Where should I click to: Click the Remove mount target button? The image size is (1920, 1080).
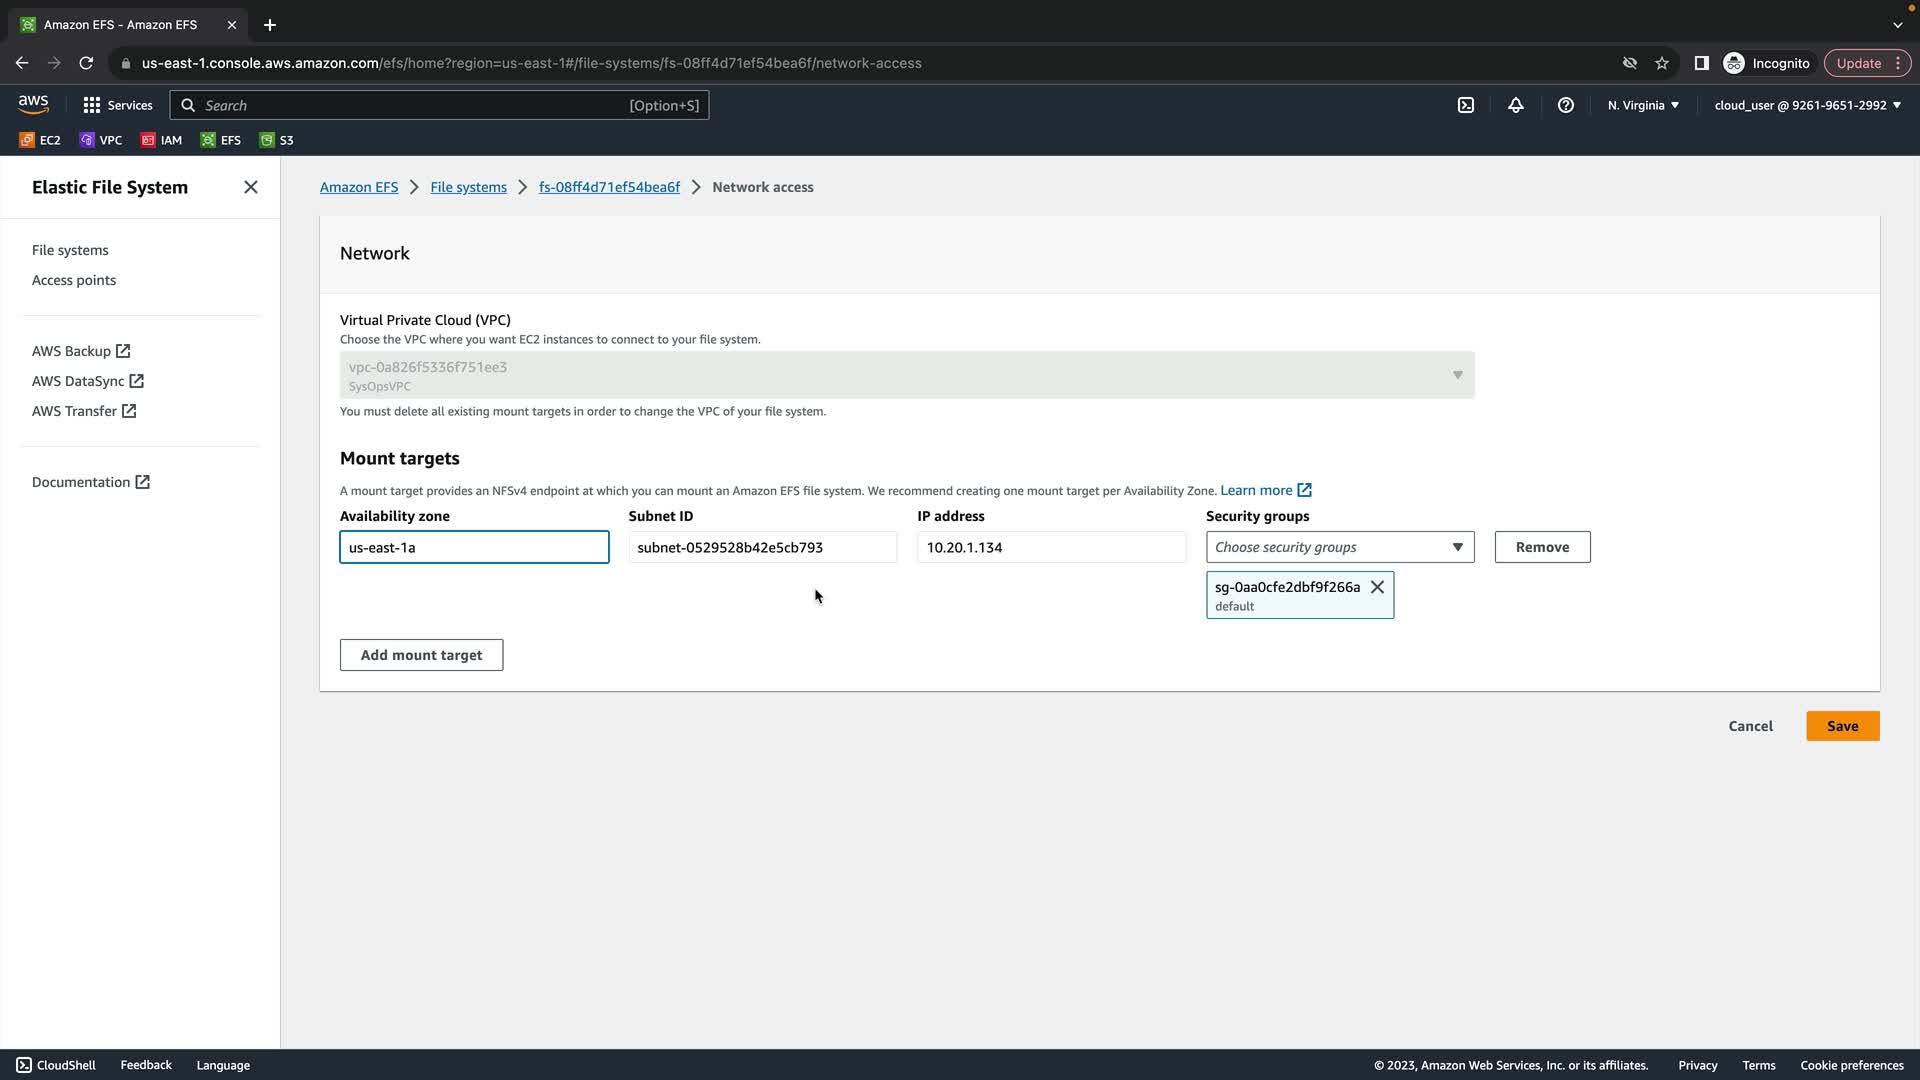coord(1541,547)
